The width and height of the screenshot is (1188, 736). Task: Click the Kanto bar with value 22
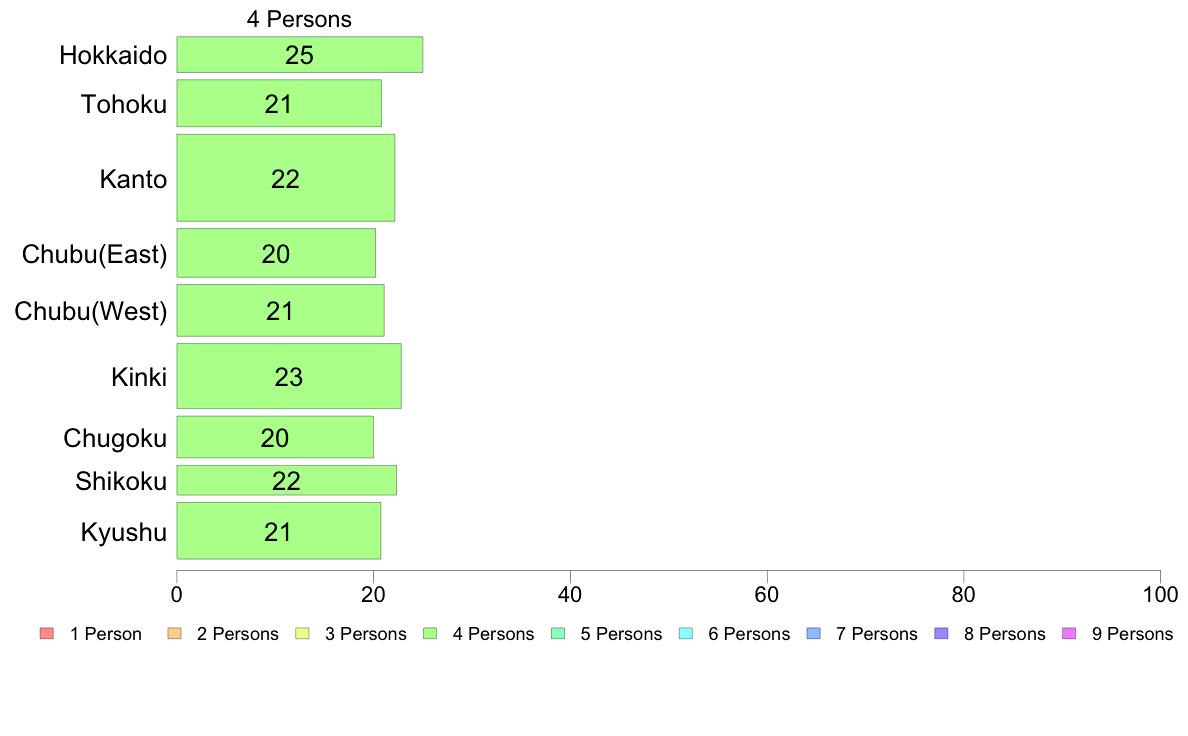click(286, 178)
